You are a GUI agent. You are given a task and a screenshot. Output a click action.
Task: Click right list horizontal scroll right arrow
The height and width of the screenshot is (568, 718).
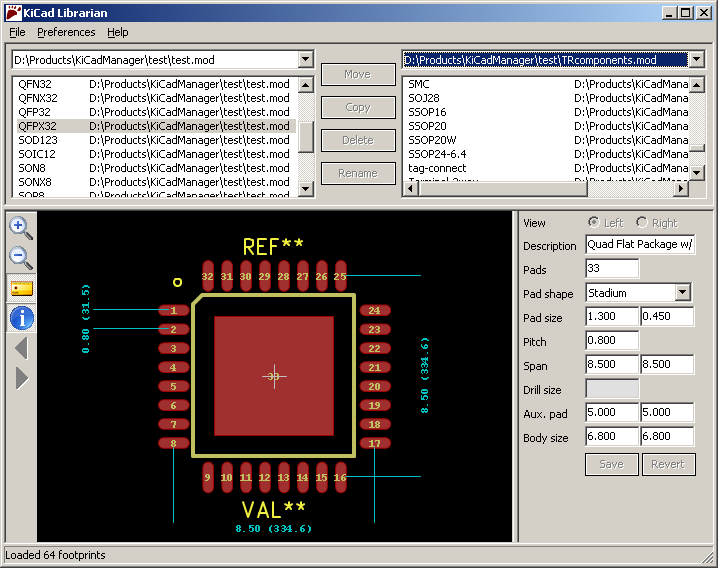pyautogui.click(x=682, y=188)
